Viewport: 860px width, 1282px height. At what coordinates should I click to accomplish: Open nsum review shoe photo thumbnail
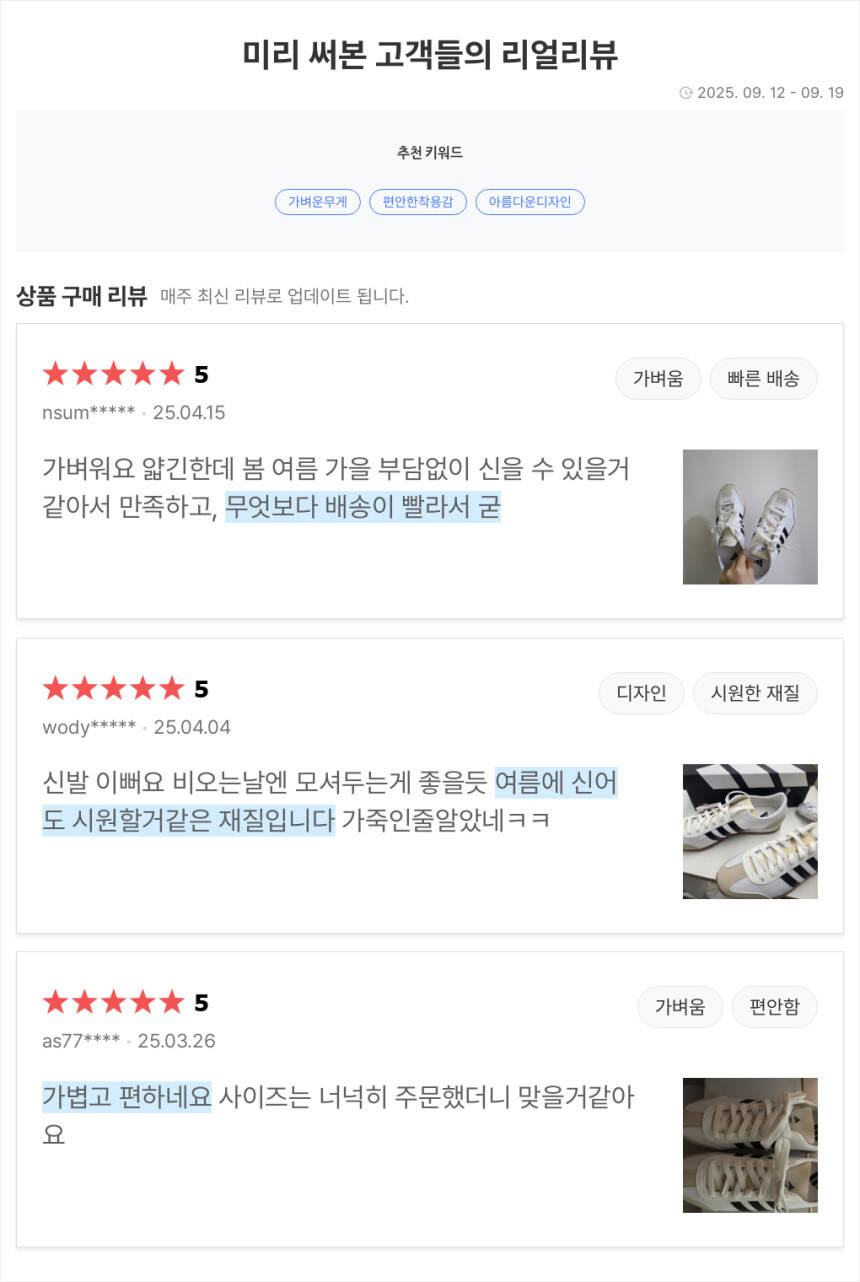tap(750, 517)
